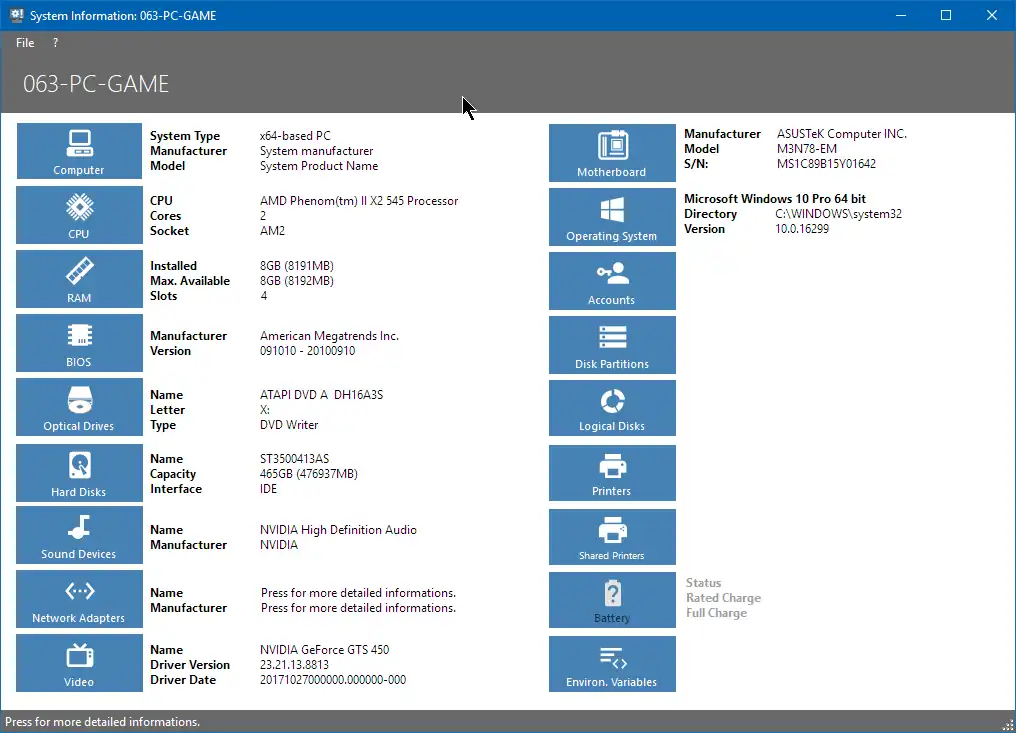Click the System Information title bar app icon

tap(16, 15)
